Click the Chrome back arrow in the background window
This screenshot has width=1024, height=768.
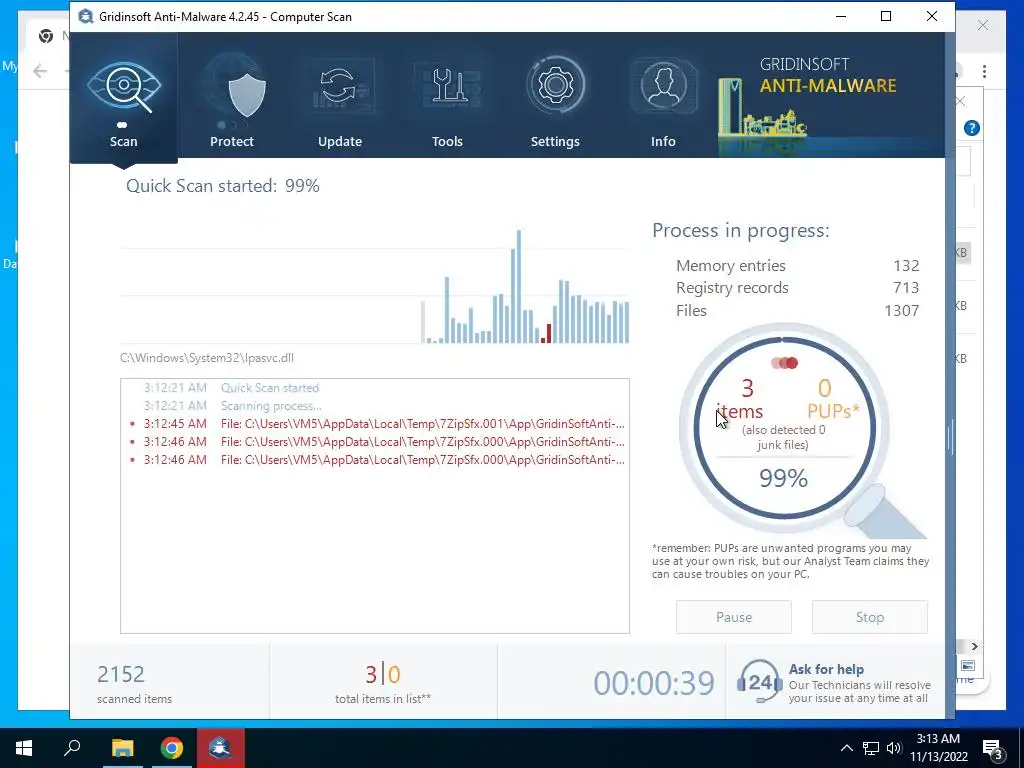[x=40, y=71]
